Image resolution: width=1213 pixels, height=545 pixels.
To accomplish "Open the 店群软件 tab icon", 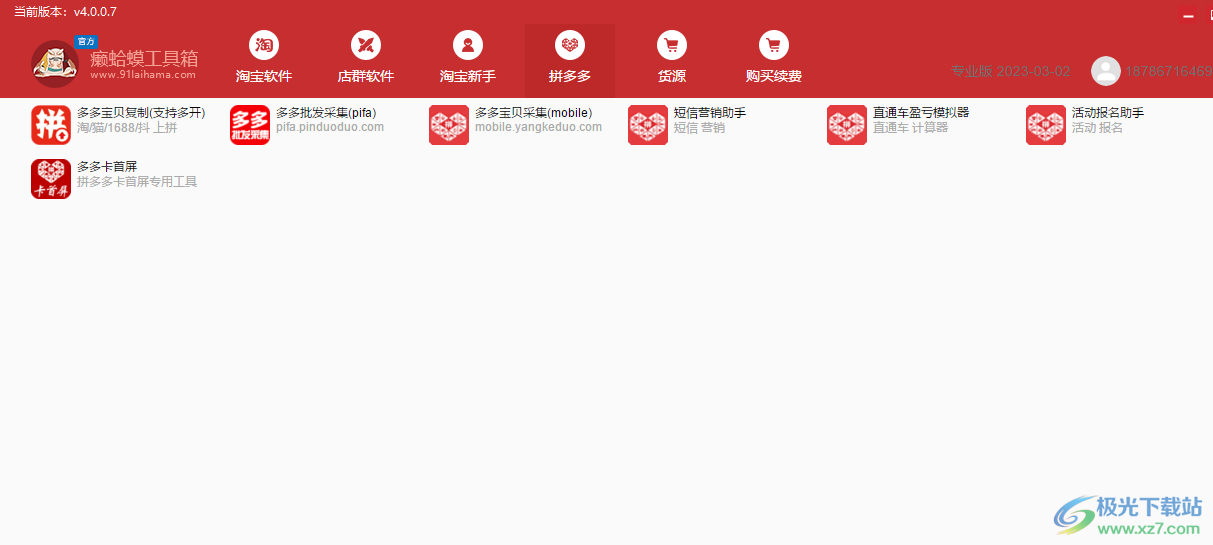I will tap(366, 45).
